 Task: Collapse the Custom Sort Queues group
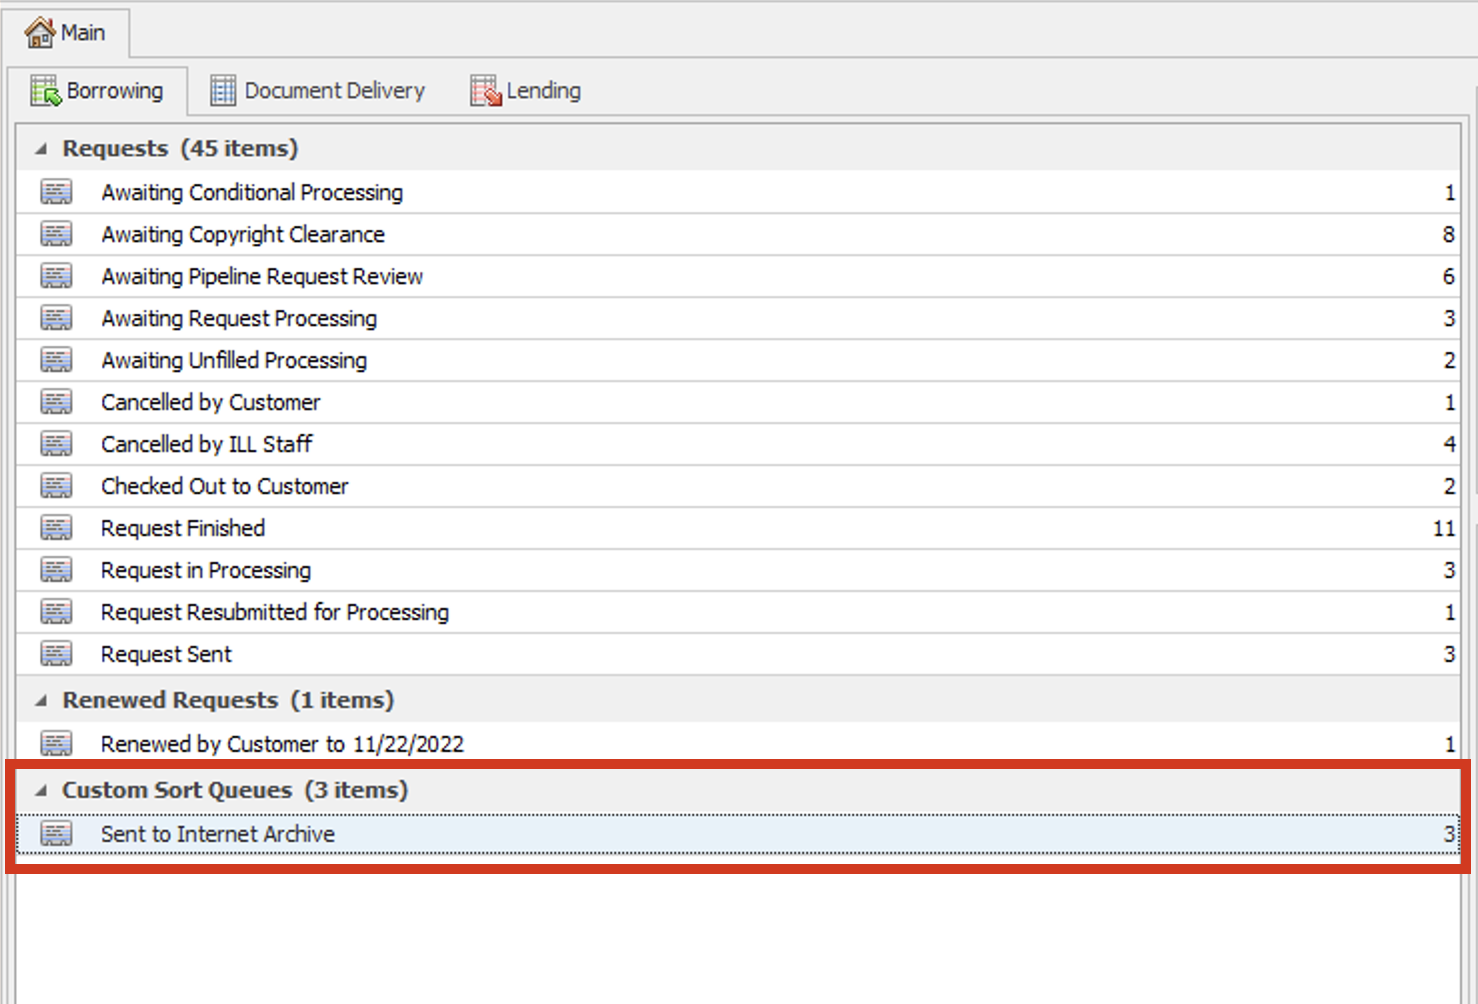pyautogui.click(x=41, y=791)
